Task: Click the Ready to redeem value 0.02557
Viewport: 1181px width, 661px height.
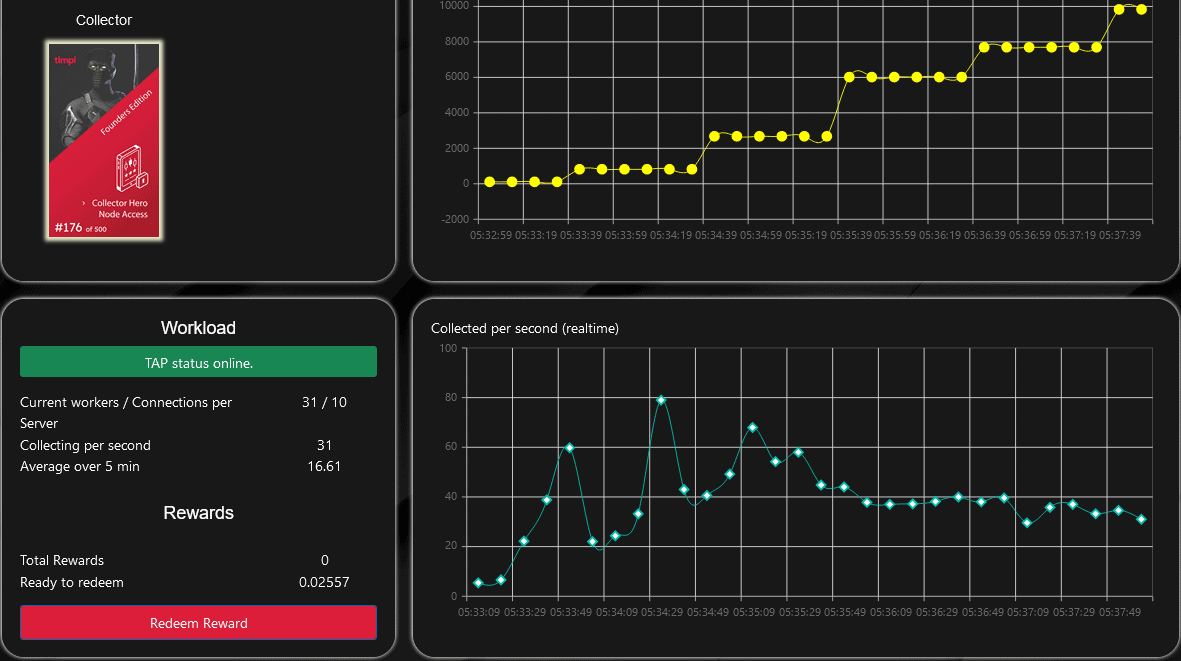Action: tap(324, 582)
